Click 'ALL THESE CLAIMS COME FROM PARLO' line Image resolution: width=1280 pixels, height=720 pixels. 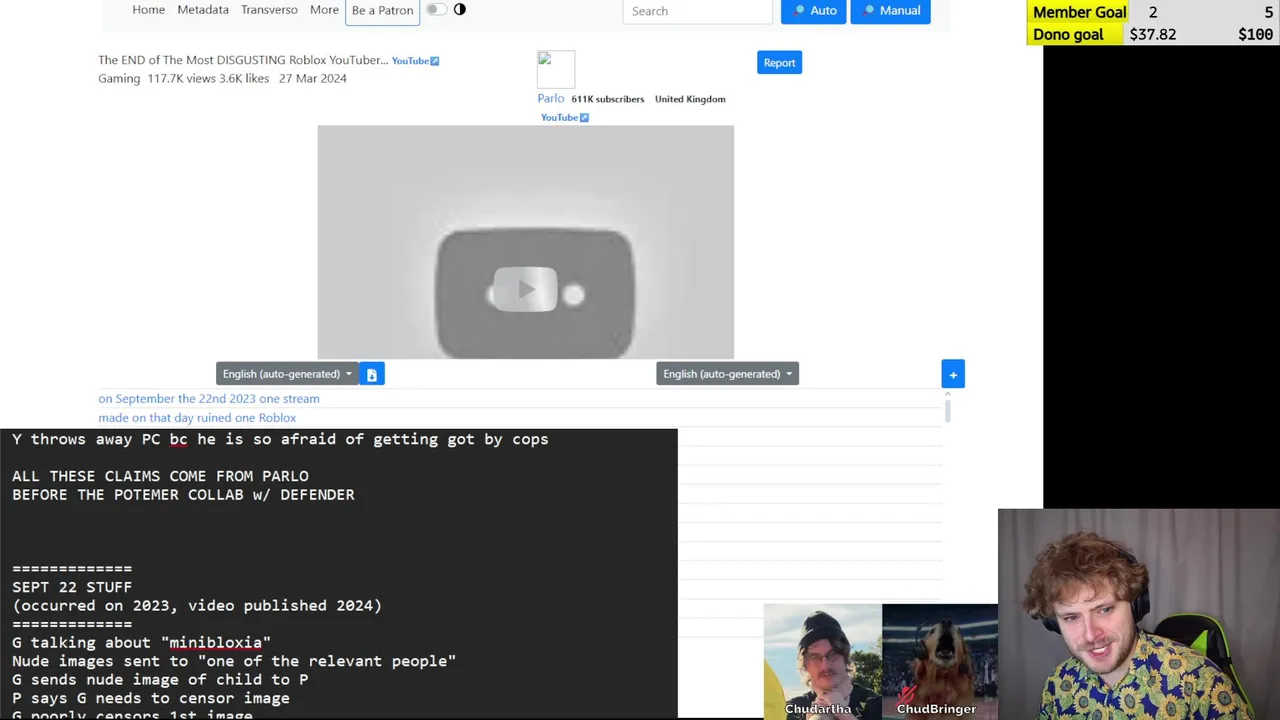coord(160,476)
